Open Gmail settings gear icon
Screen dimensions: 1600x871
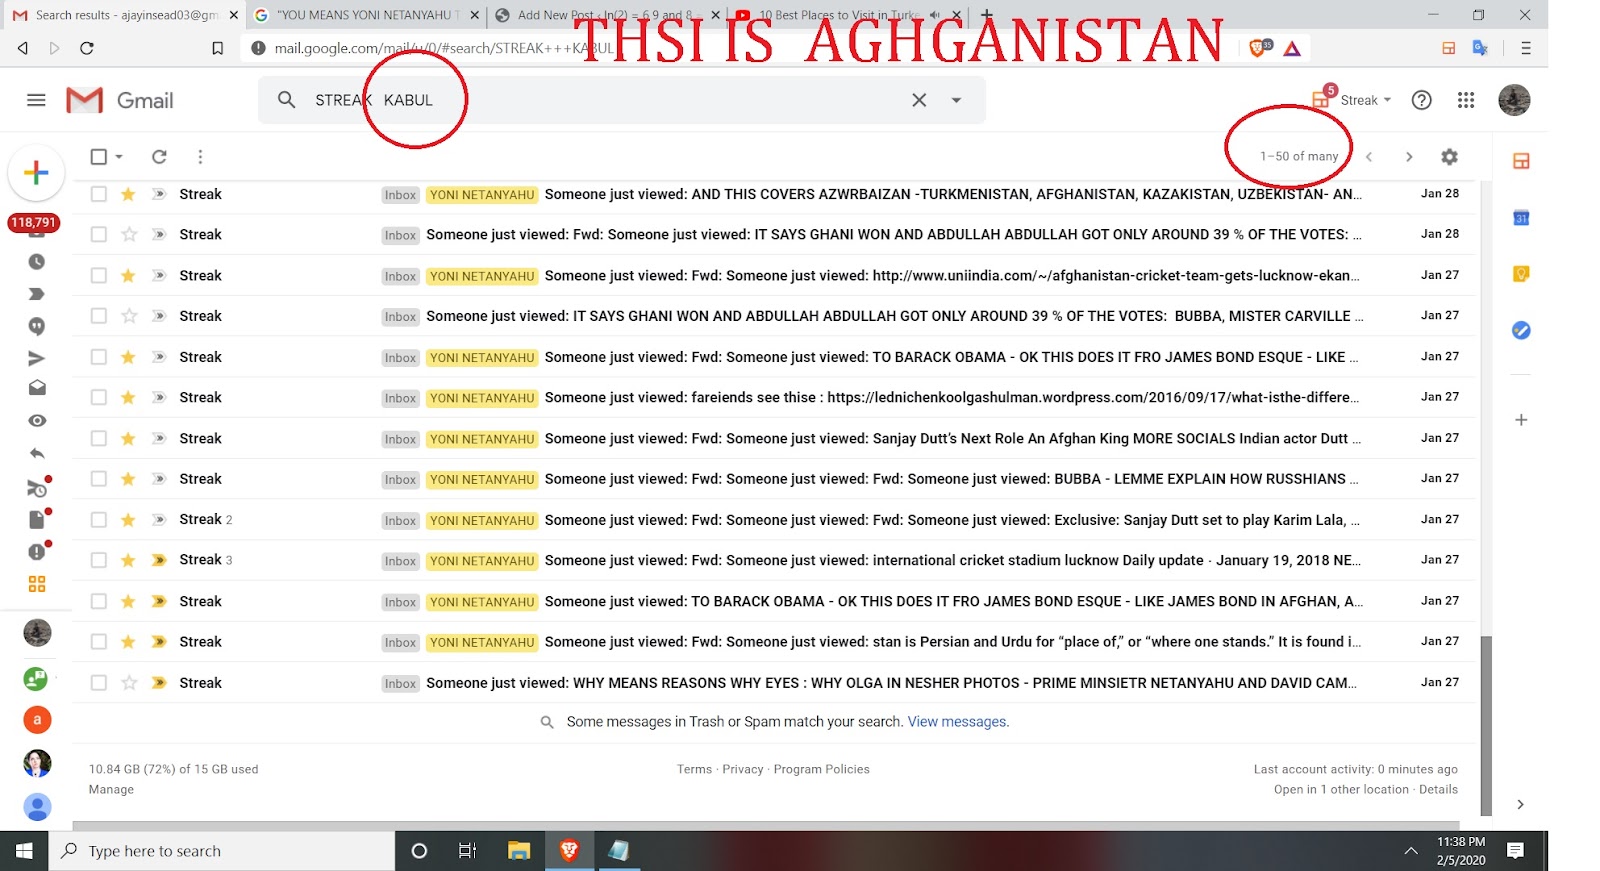pyautogui.click(x=1449, y=157)
